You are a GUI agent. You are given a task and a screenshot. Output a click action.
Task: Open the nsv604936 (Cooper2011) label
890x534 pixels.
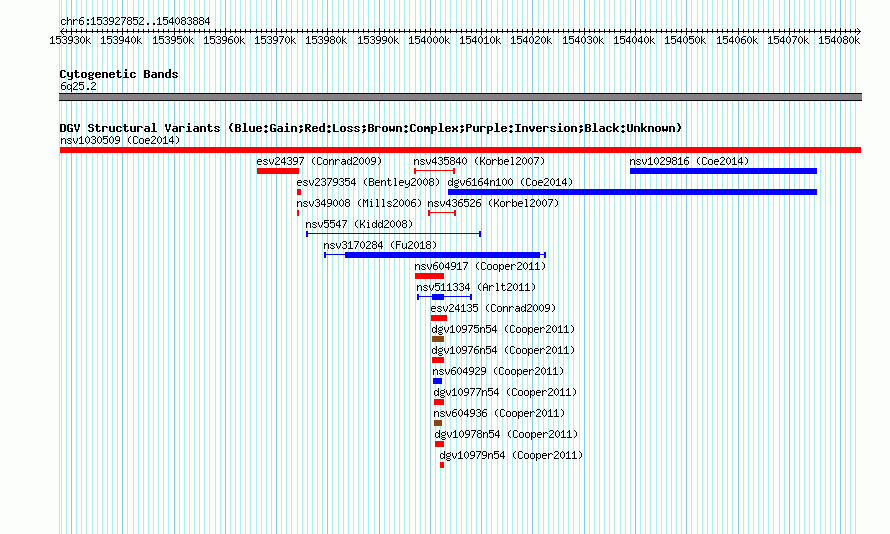click(499, 413)
